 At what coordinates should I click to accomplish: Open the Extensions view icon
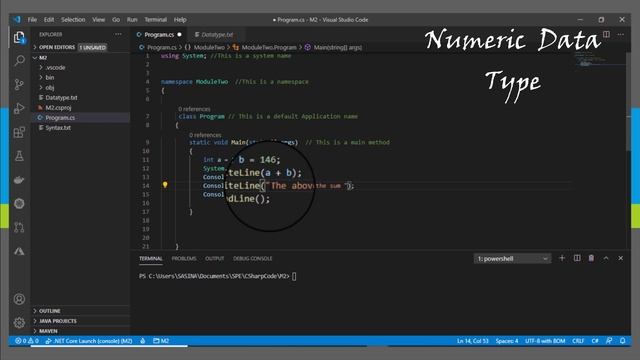19,132
